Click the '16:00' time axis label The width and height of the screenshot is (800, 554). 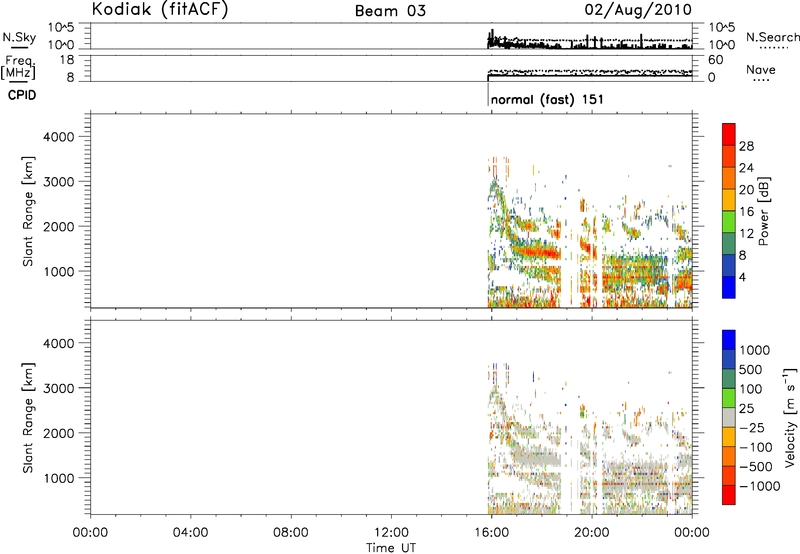[x=491, y=533]
